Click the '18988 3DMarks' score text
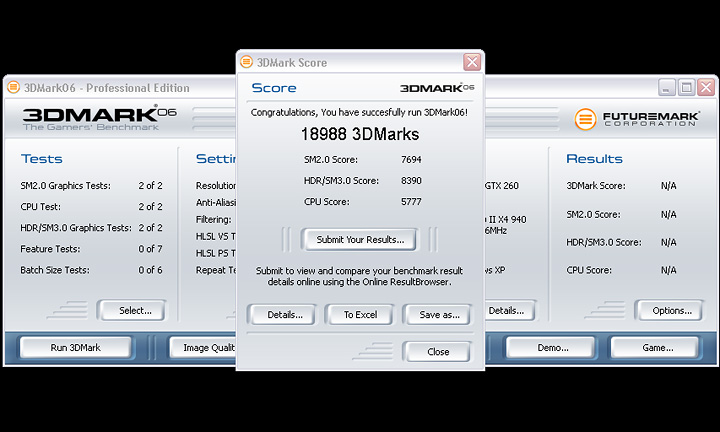This screenshot has height=432, width=720. [360, 134]
